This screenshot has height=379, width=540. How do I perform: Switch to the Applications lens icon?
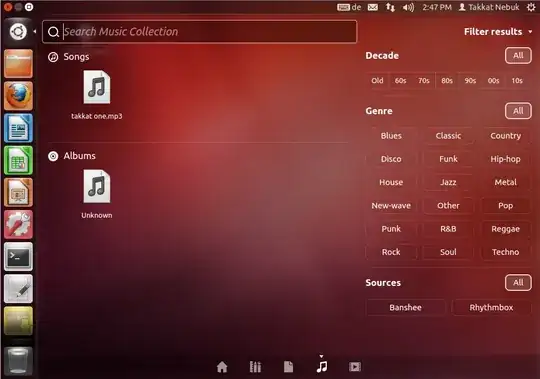[255, 367]
